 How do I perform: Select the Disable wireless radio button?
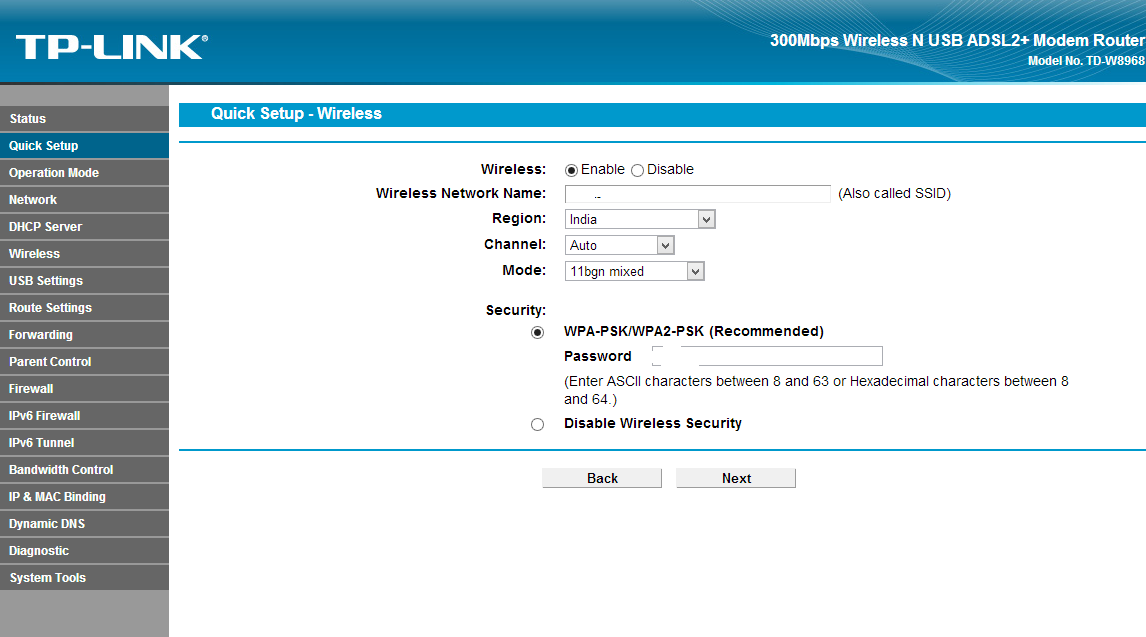pos(637,170)
